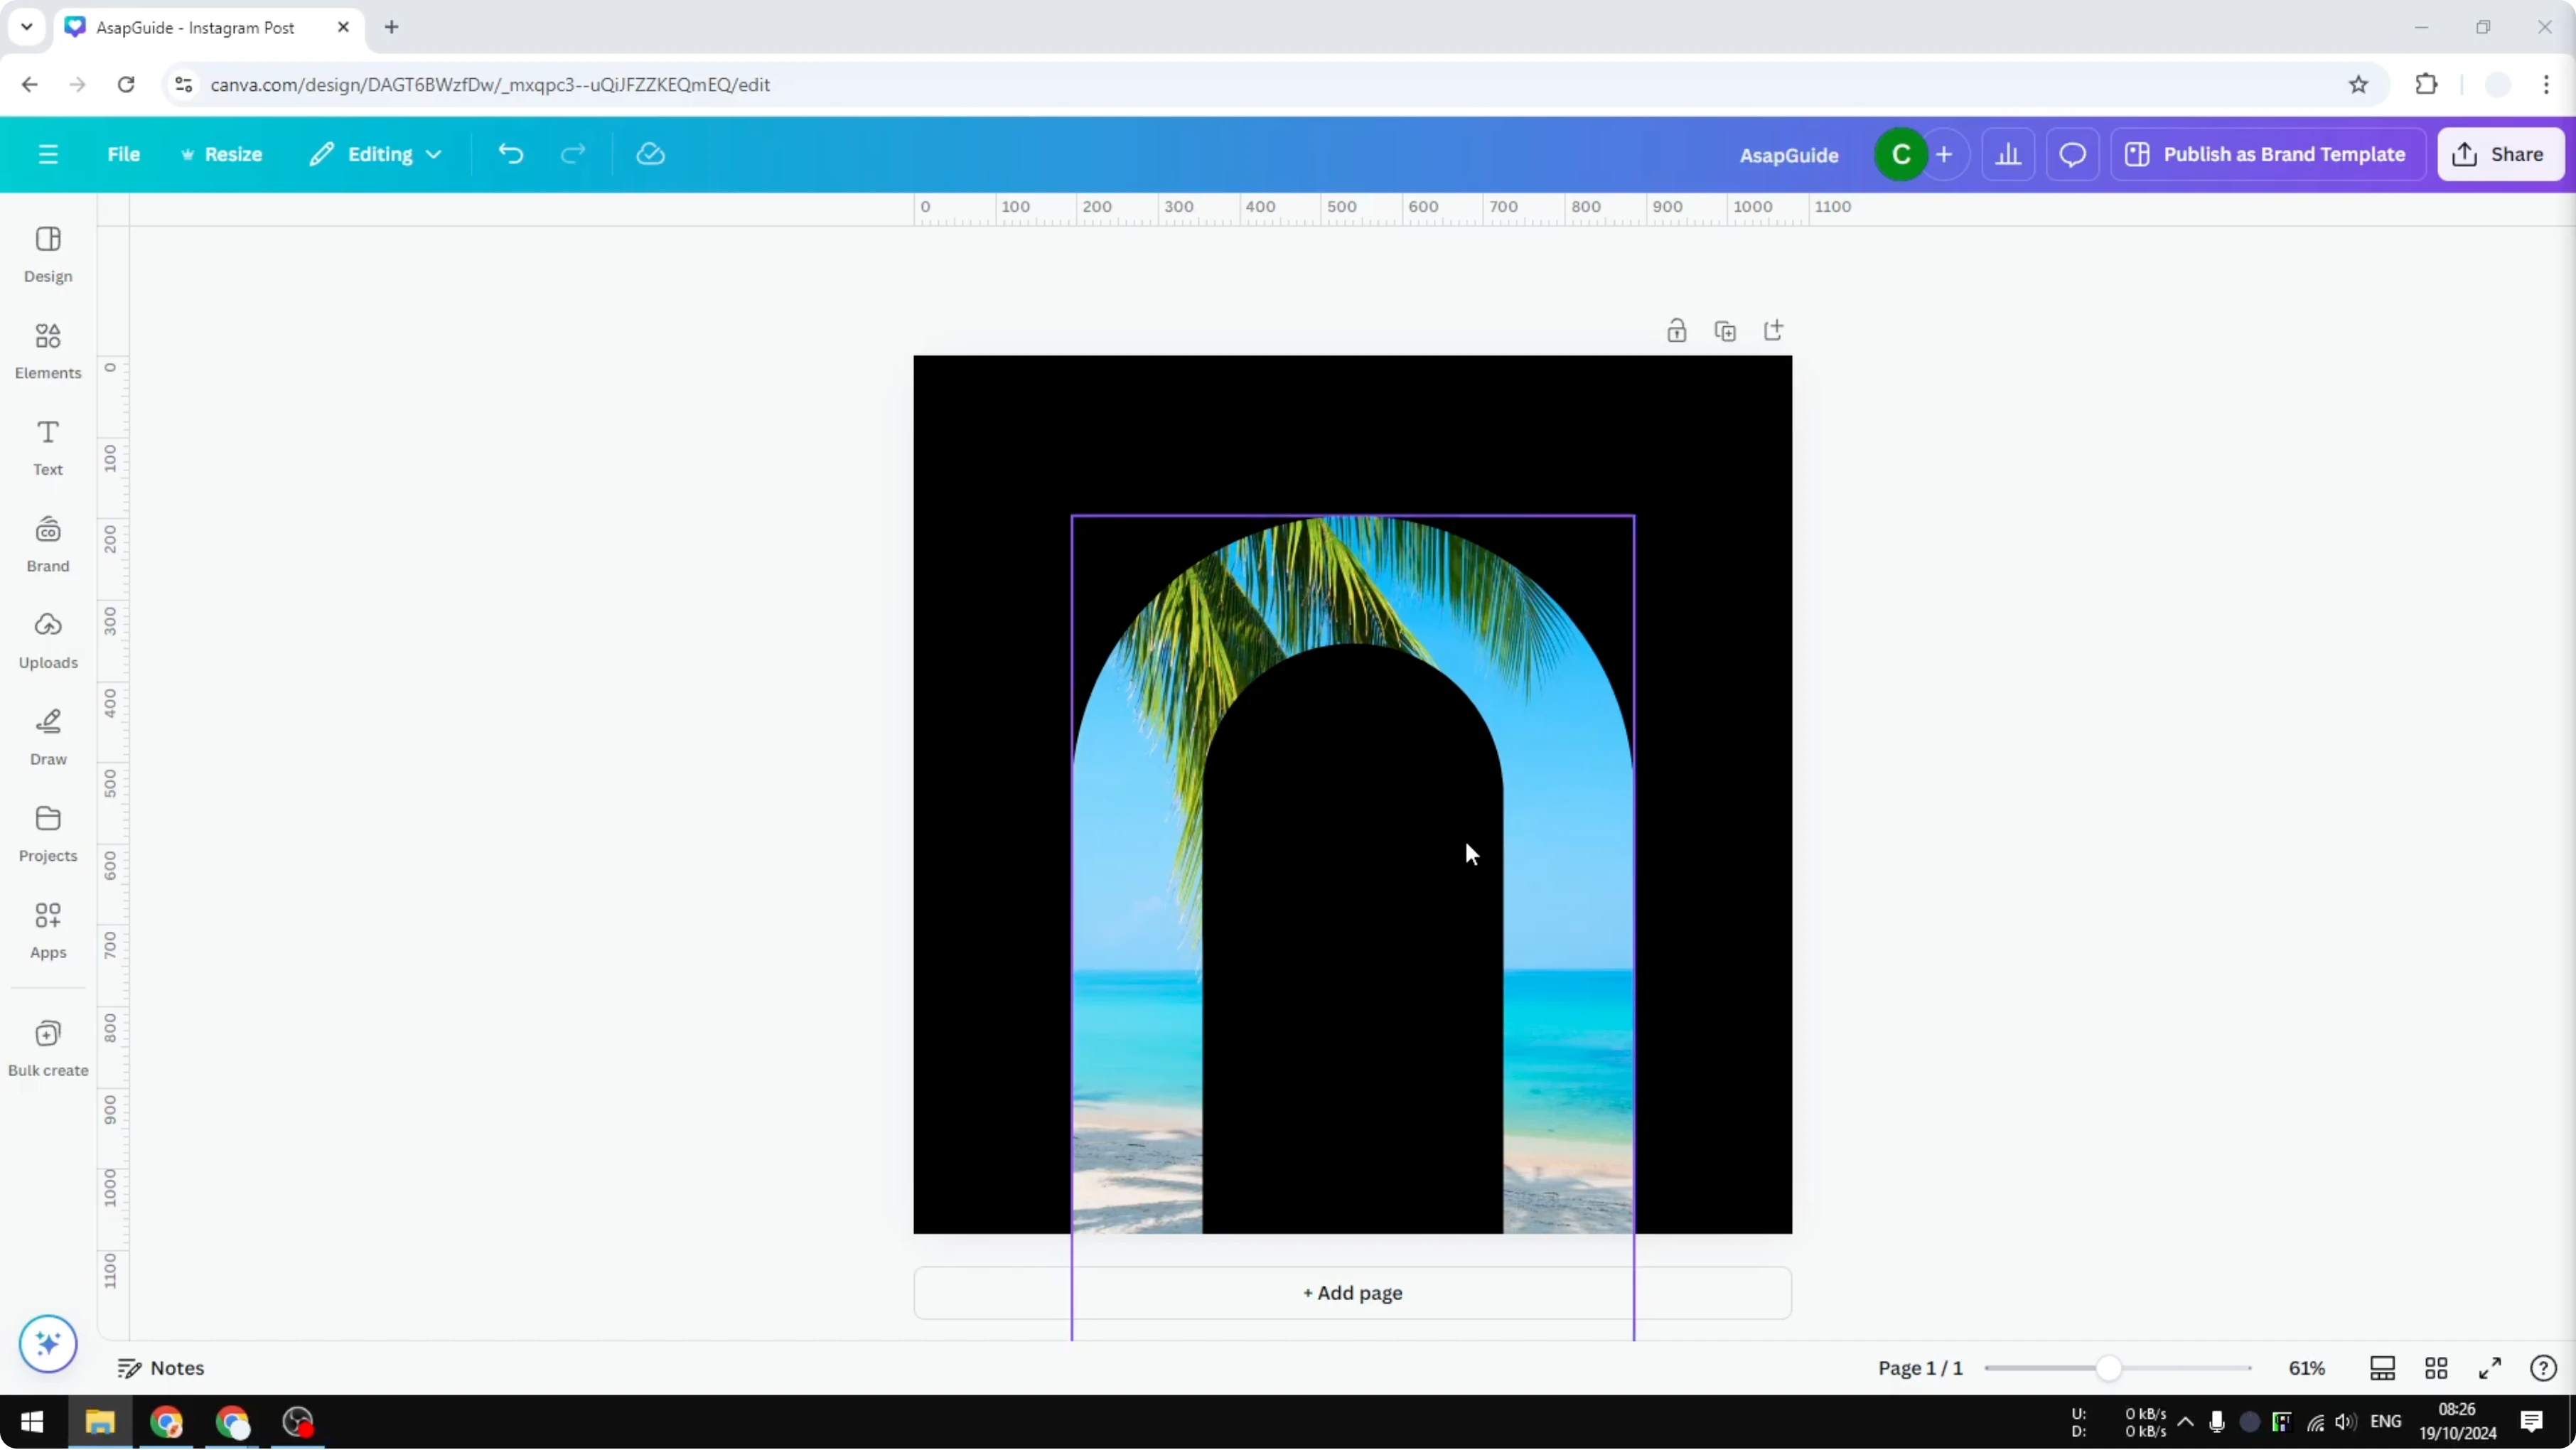This screenshot has width=2576, height=1450.
Task: Expand hidden icons in the system tray
Action: coord(2186,1422)
